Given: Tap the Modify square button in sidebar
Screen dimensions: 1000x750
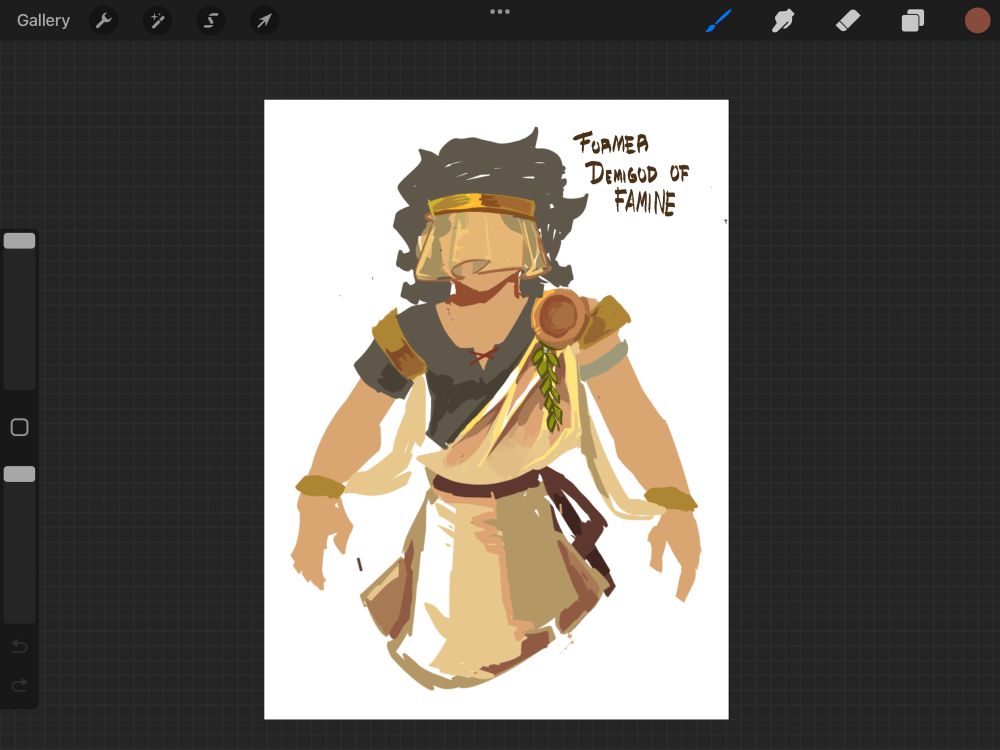Looking at the screenshot, I should pos(19,427).
